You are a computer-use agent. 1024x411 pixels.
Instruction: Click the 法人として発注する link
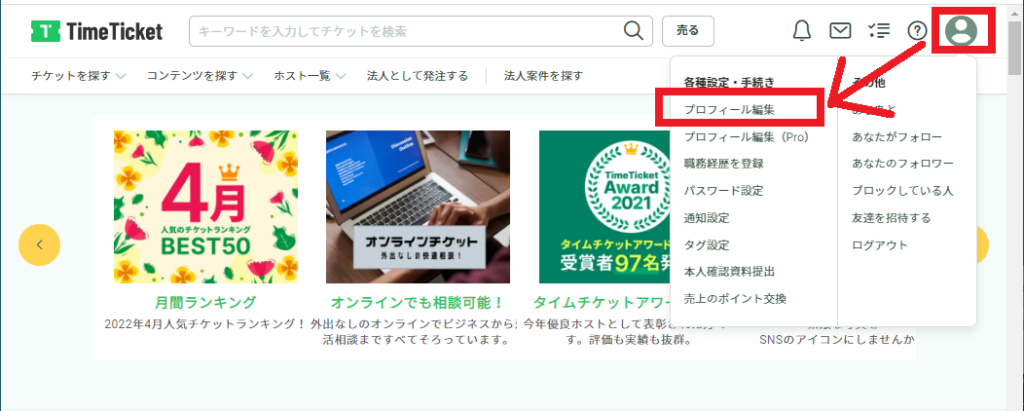(x=417, y=76)
